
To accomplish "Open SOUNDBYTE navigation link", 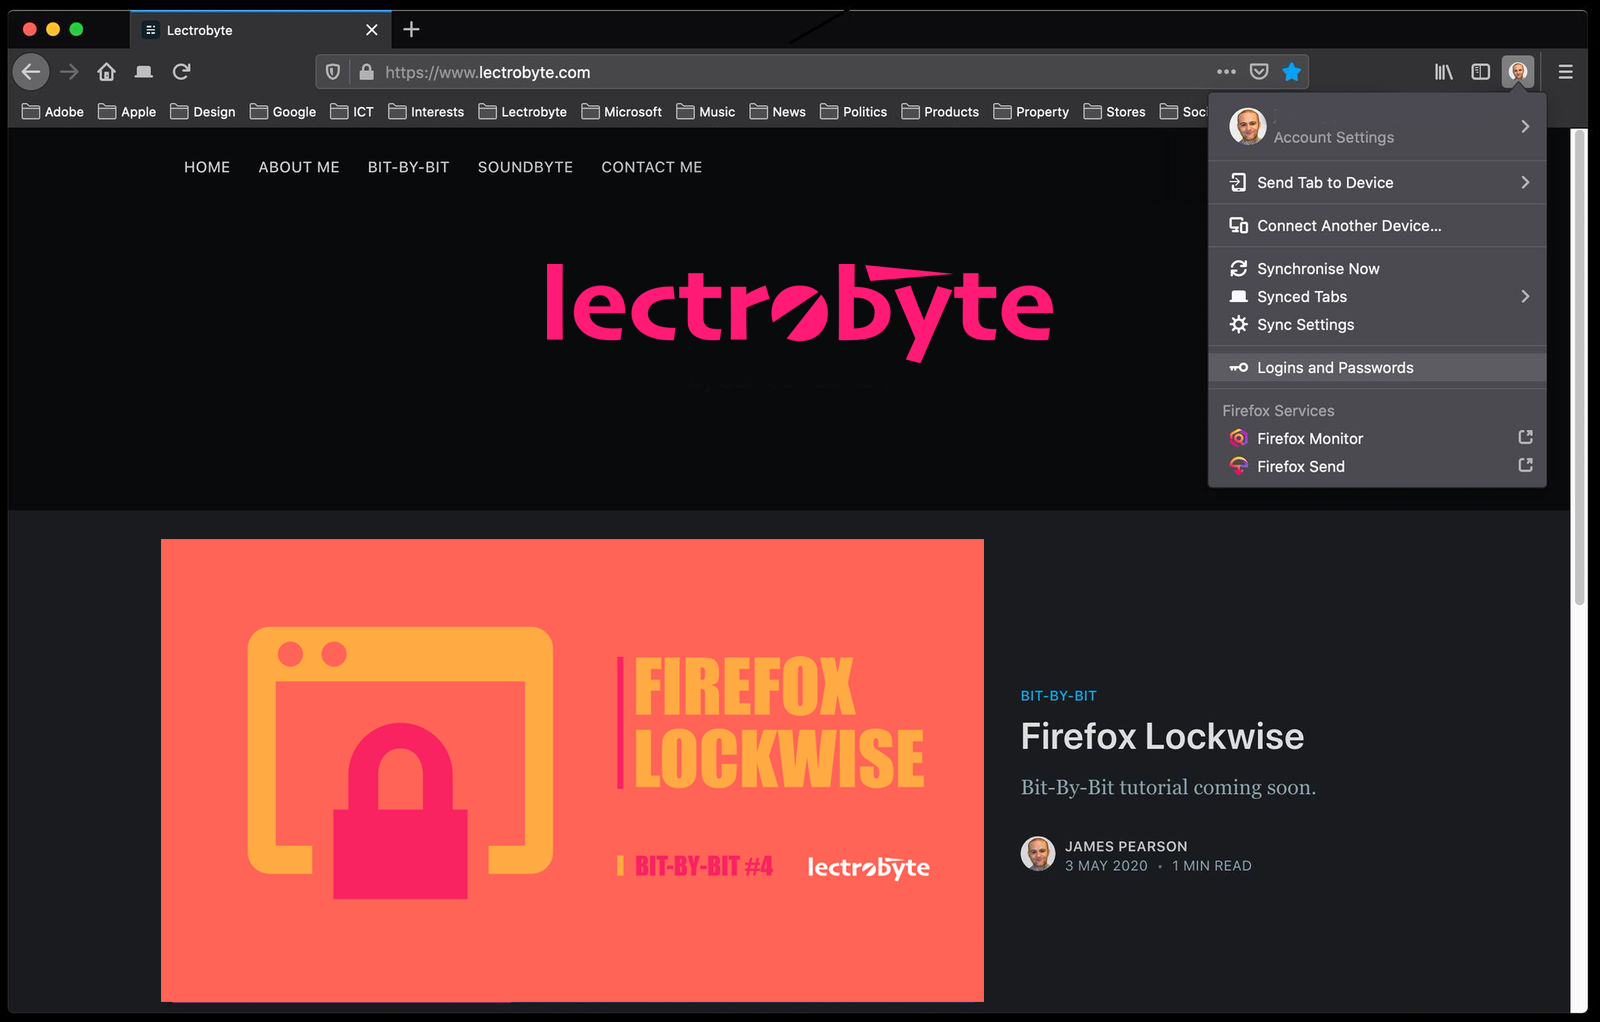I will tap(525, 167).
